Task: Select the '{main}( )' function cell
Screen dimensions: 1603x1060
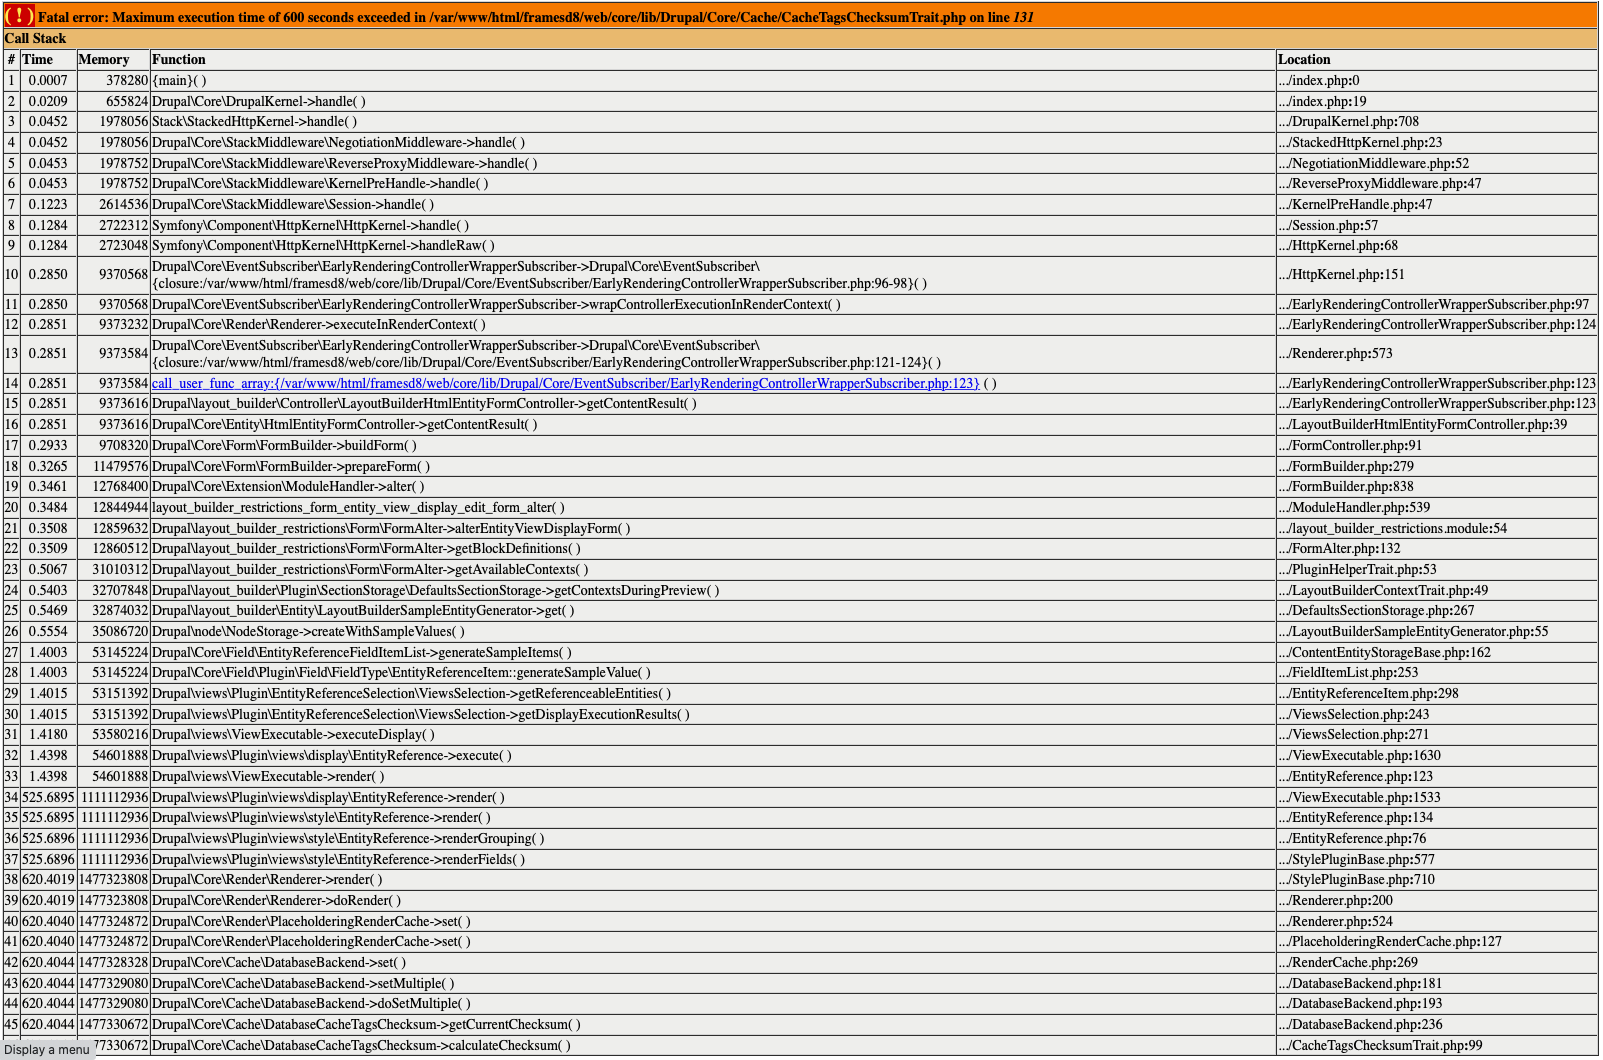Action: [713, 81]
